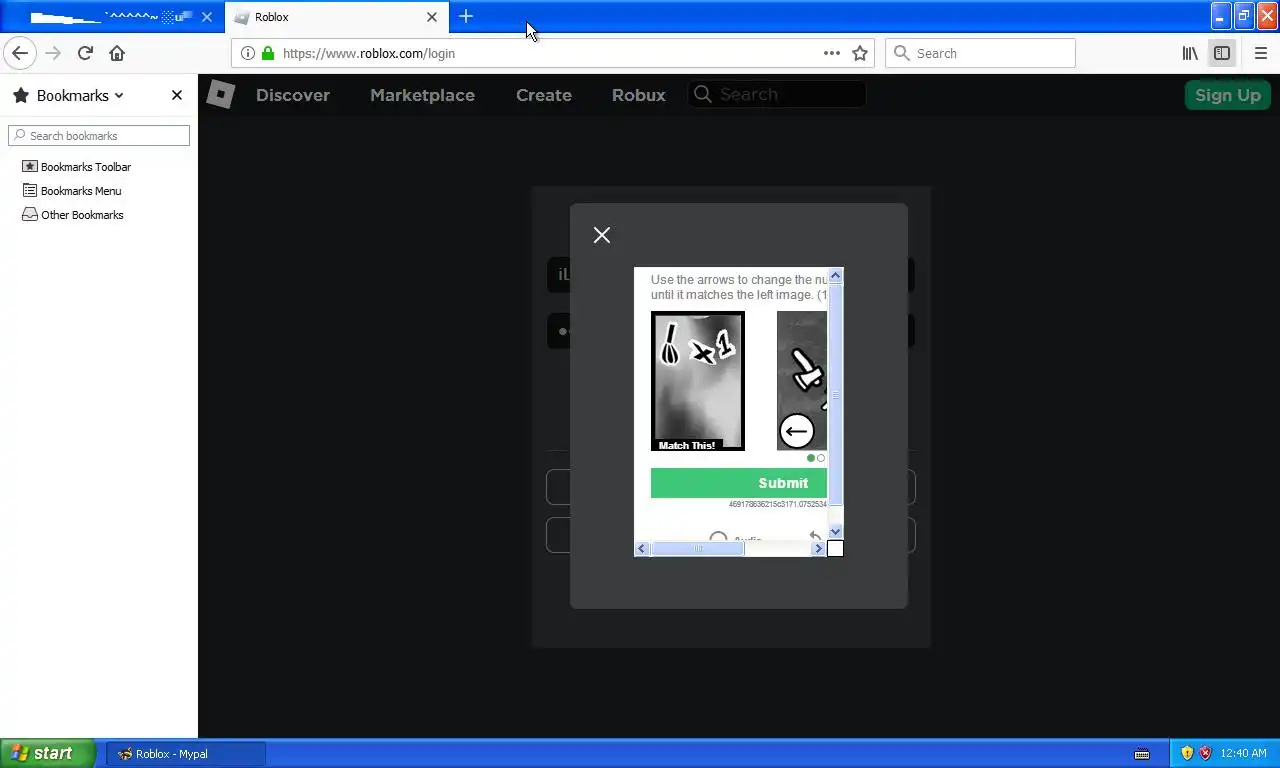The width and height of the screenshot is (1280, 768).
Task: Show site information for roblox.com
Action: pos(248,53)
